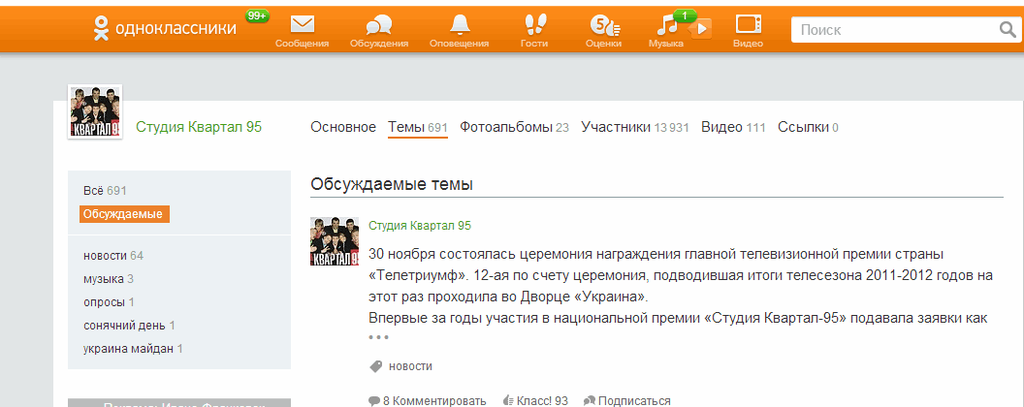Switch to Темы tab
The height and width of the screenshot is (407, 1024).
point(417,127)
